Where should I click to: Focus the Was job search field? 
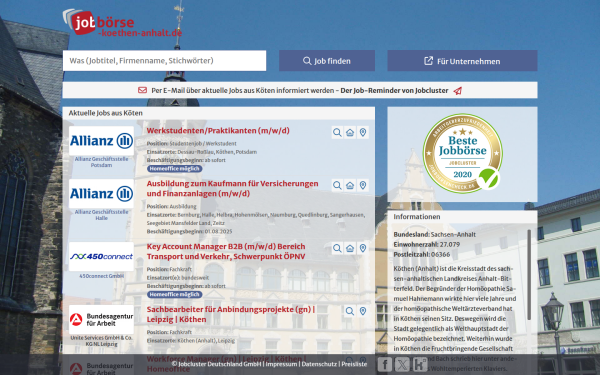(x=165, y=60)
